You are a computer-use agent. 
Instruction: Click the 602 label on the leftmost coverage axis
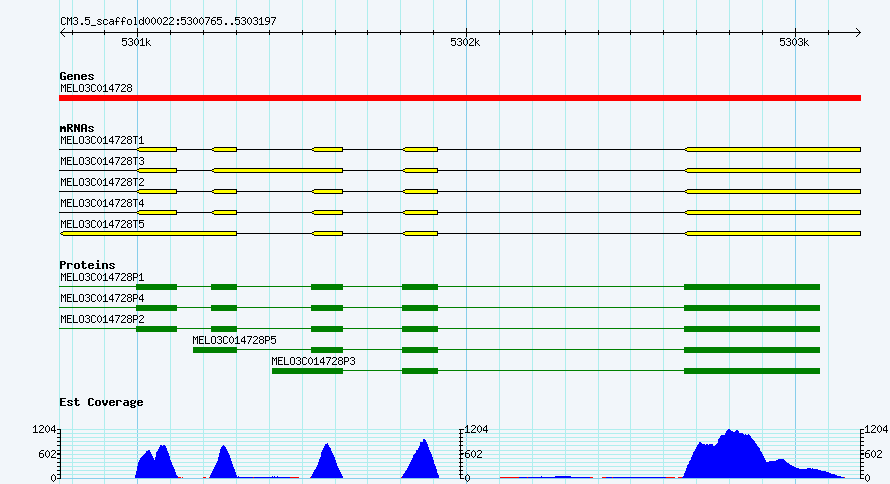point(47,454)
